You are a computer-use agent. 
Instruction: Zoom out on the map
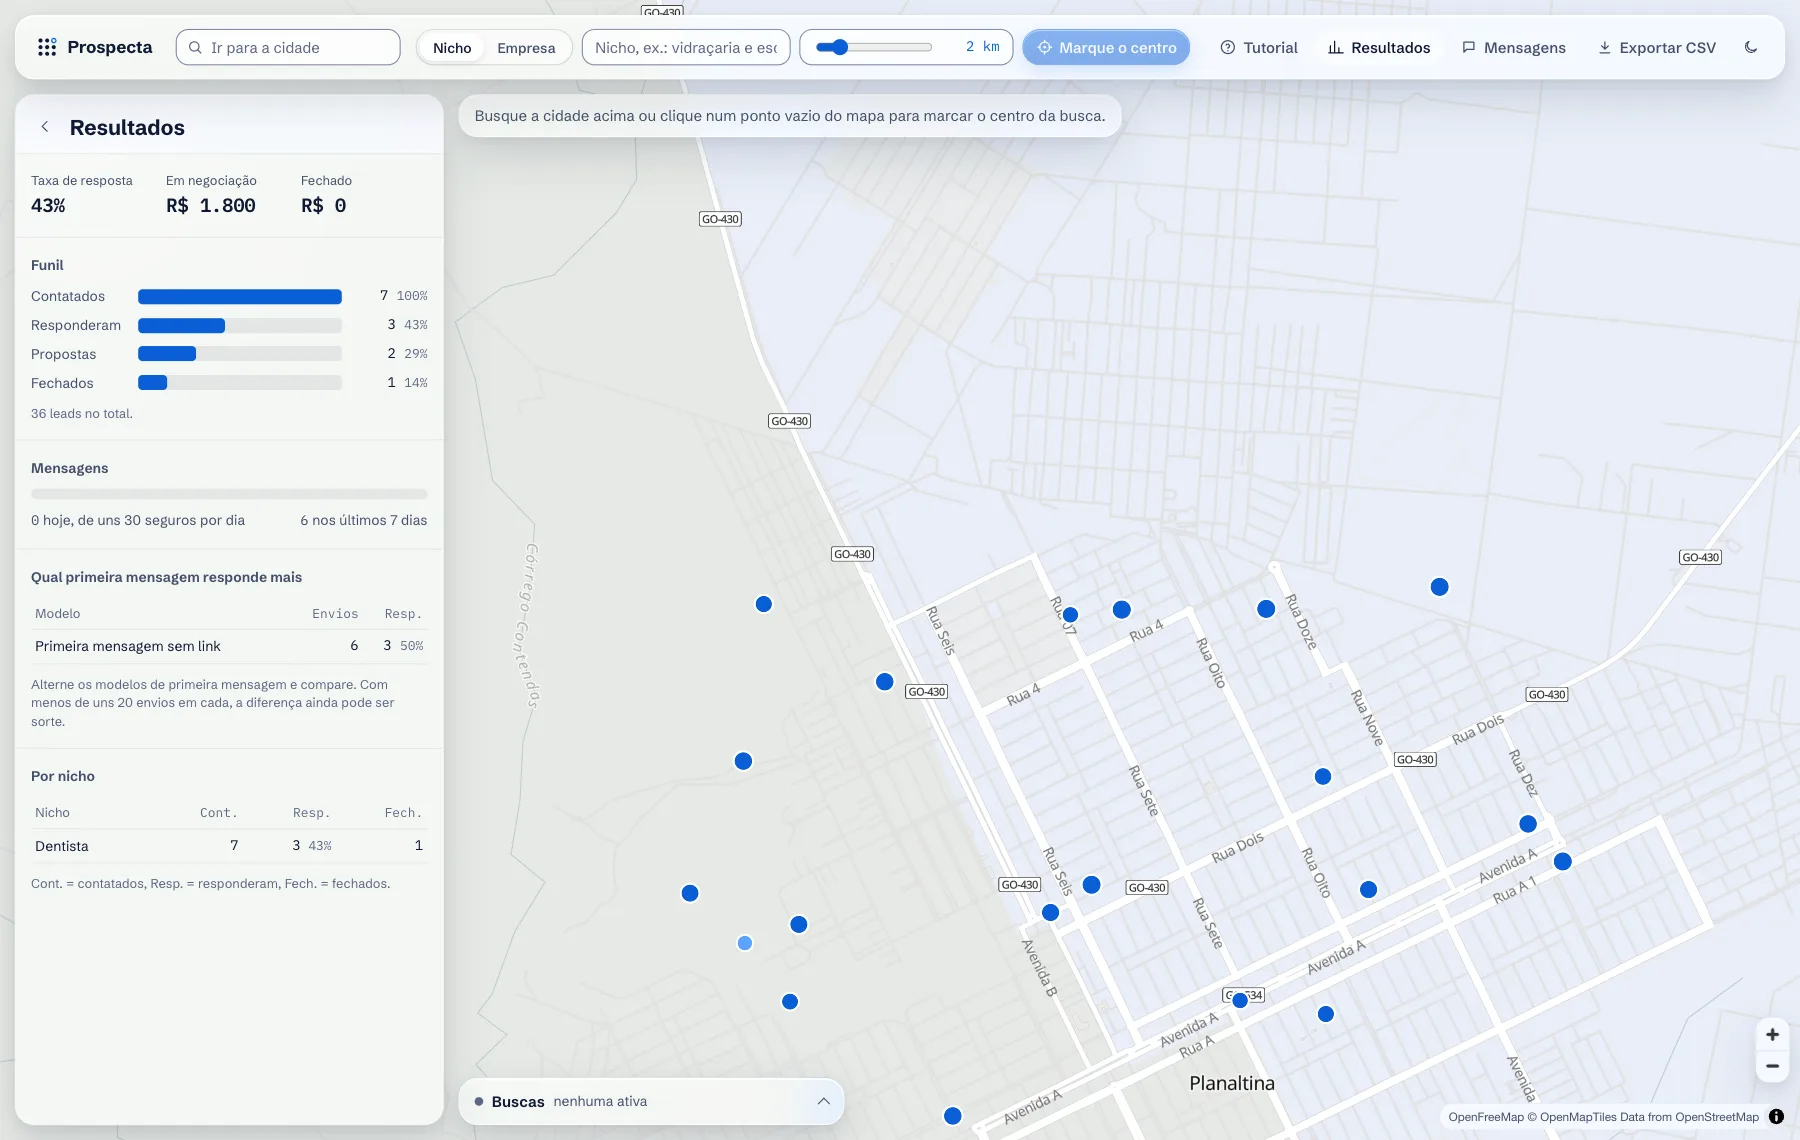(x=1772, y=1066)
